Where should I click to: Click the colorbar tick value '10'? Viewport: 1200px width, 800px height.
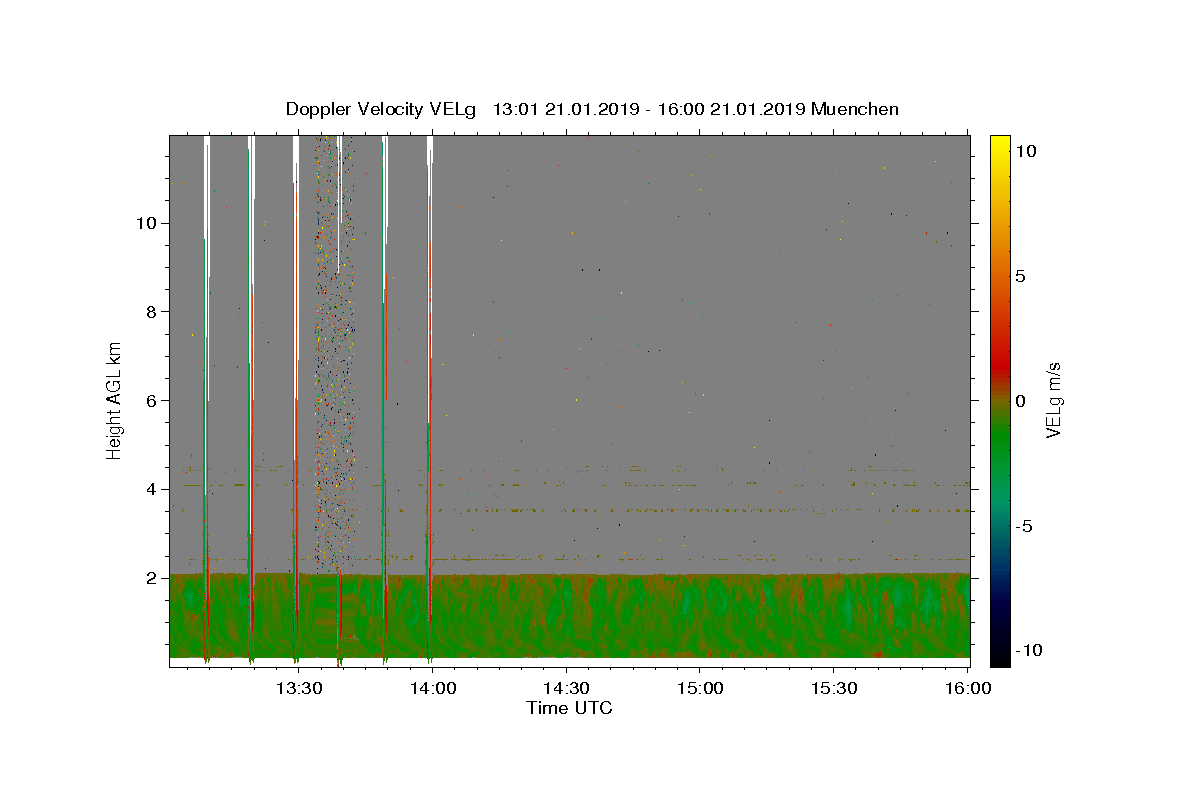(x=1025, y=150)
